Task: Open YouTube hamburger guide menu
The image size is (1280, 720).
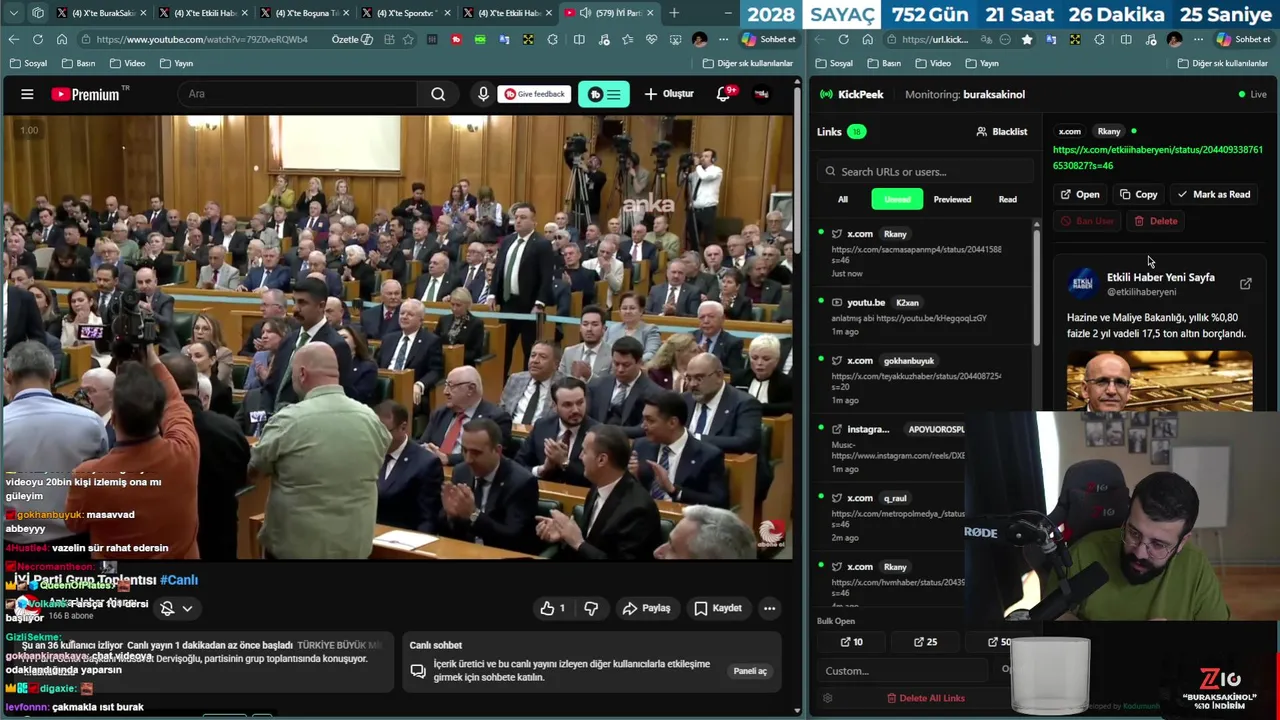Action: [x=27, y=94]
